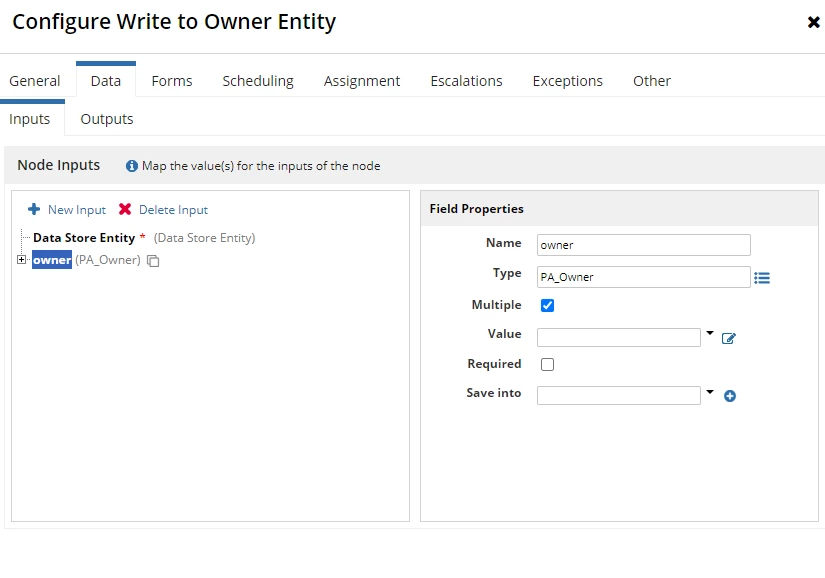Go to the Assignment tab

(362, 81)
